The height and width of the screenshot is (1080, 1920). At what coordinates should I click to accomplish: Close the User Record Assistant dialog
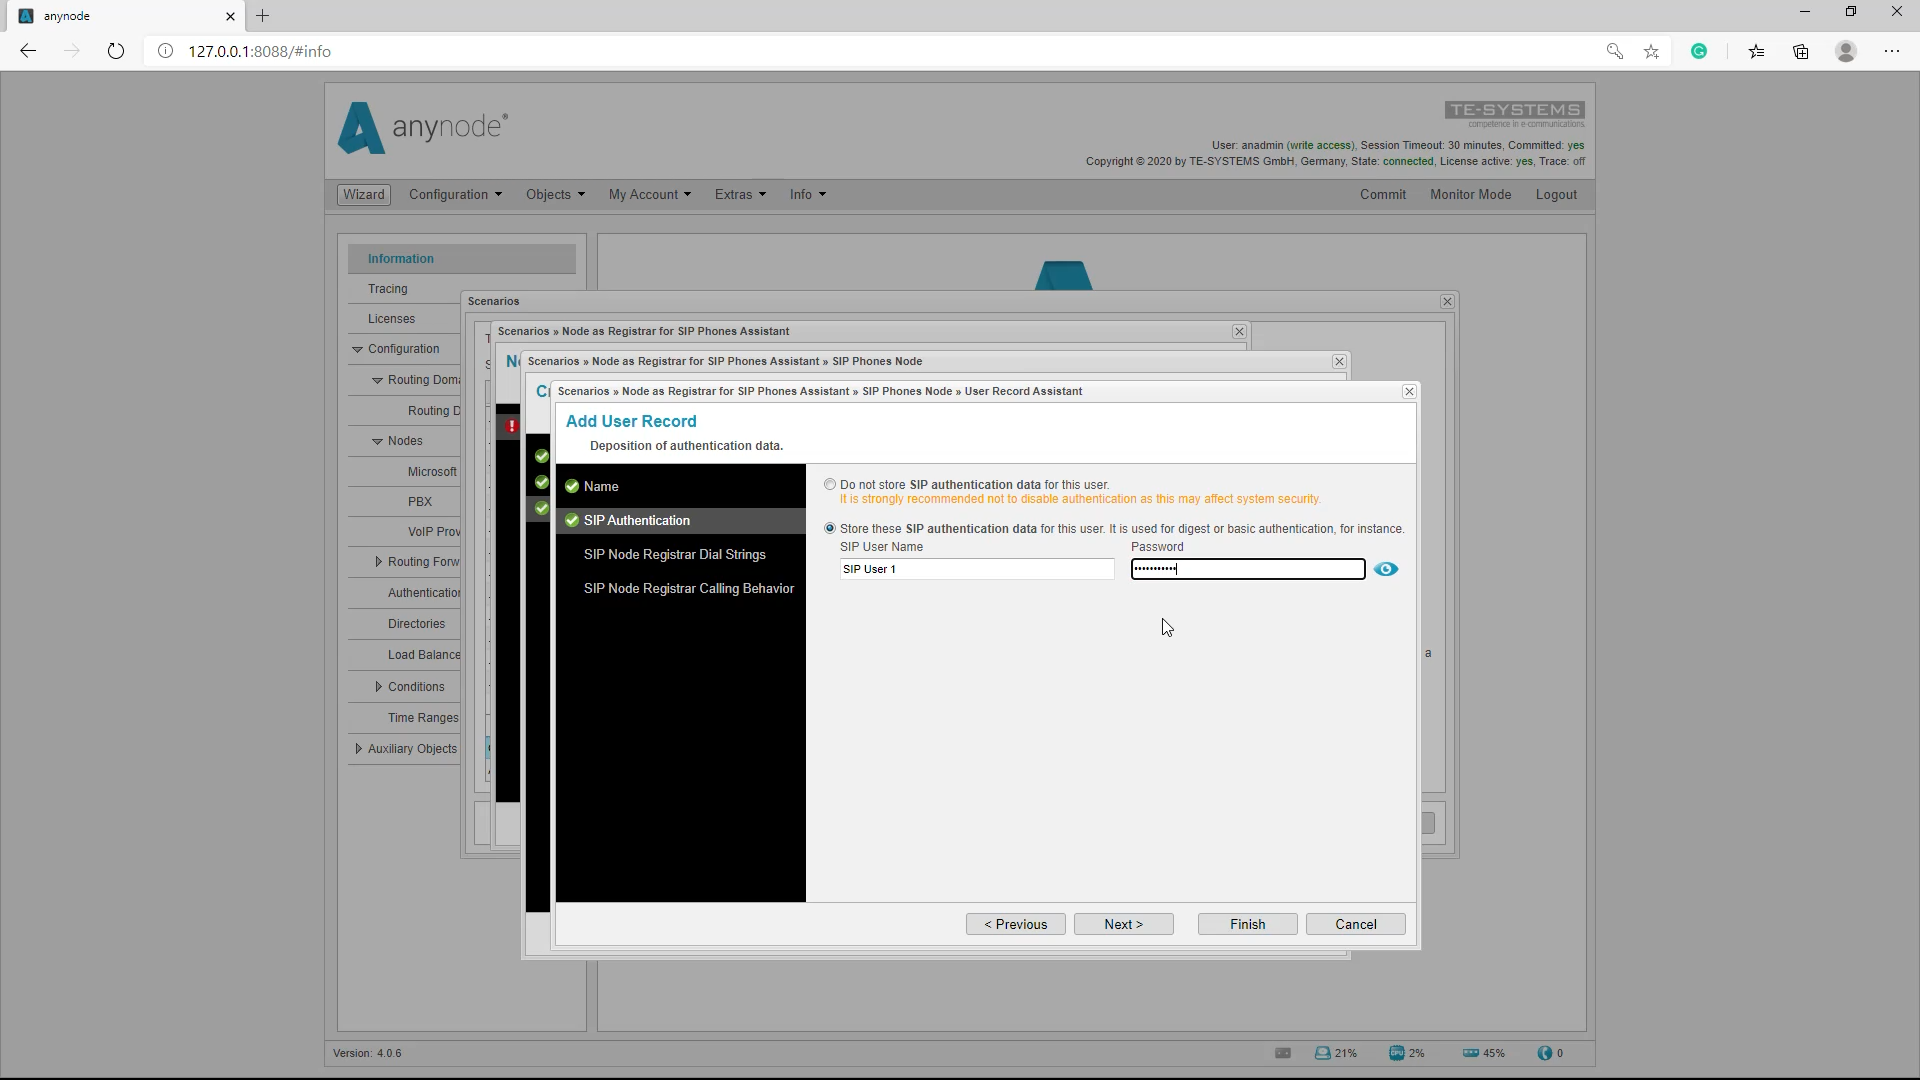click(x=1409, y=391)
